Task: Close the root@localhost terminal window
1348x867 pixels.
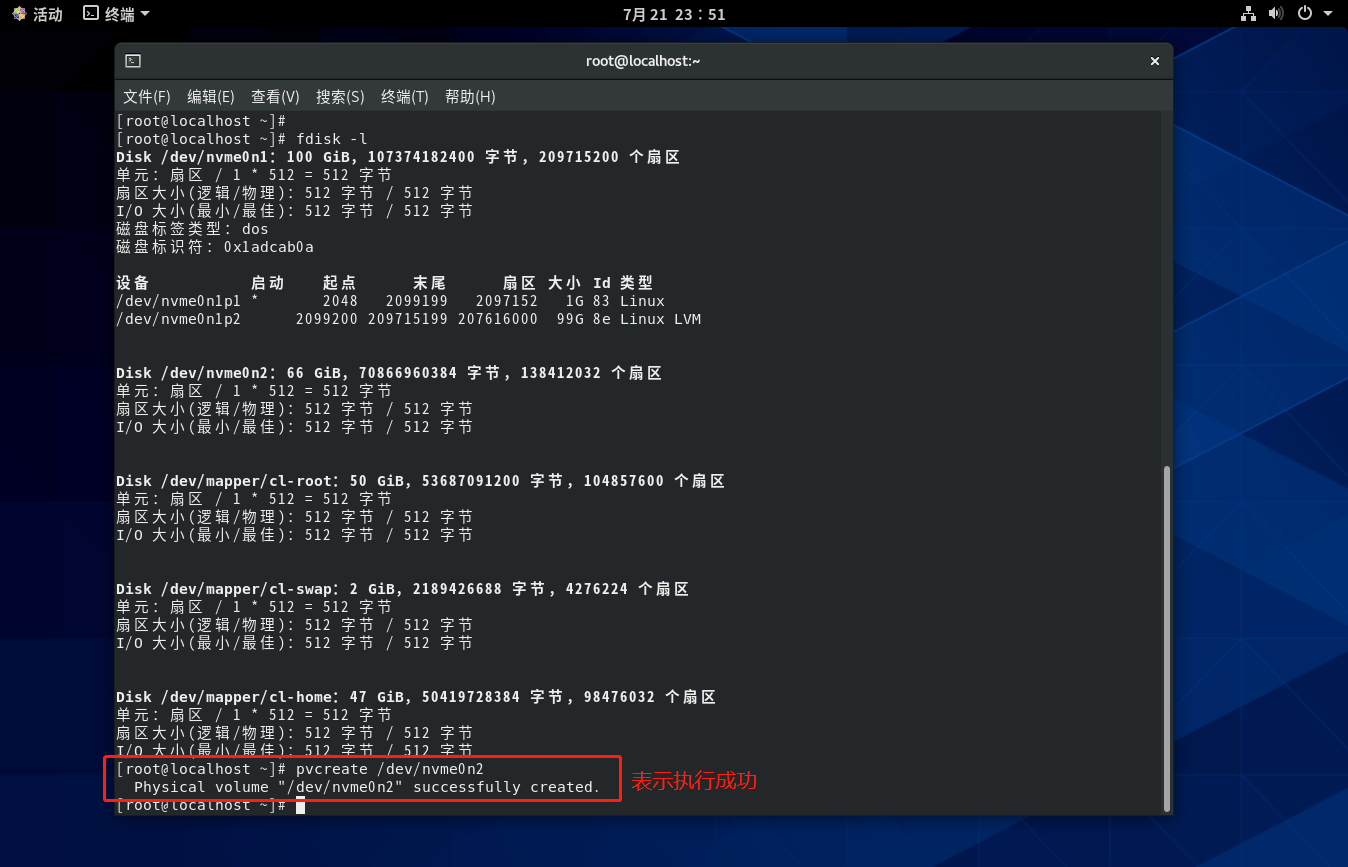Action: click(x=1154, y=61)
